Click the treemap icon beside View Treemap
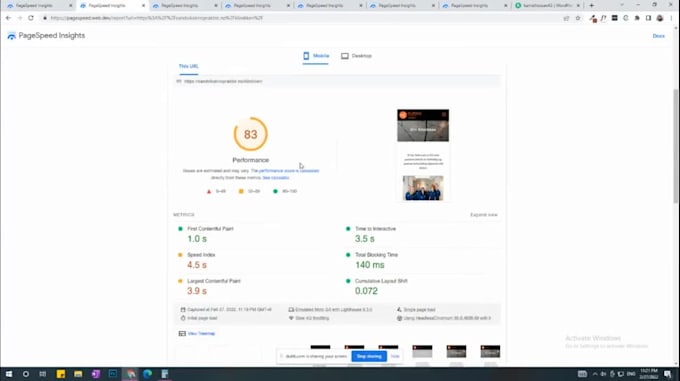This screenshot has width=680, height=381. (182, 333)
